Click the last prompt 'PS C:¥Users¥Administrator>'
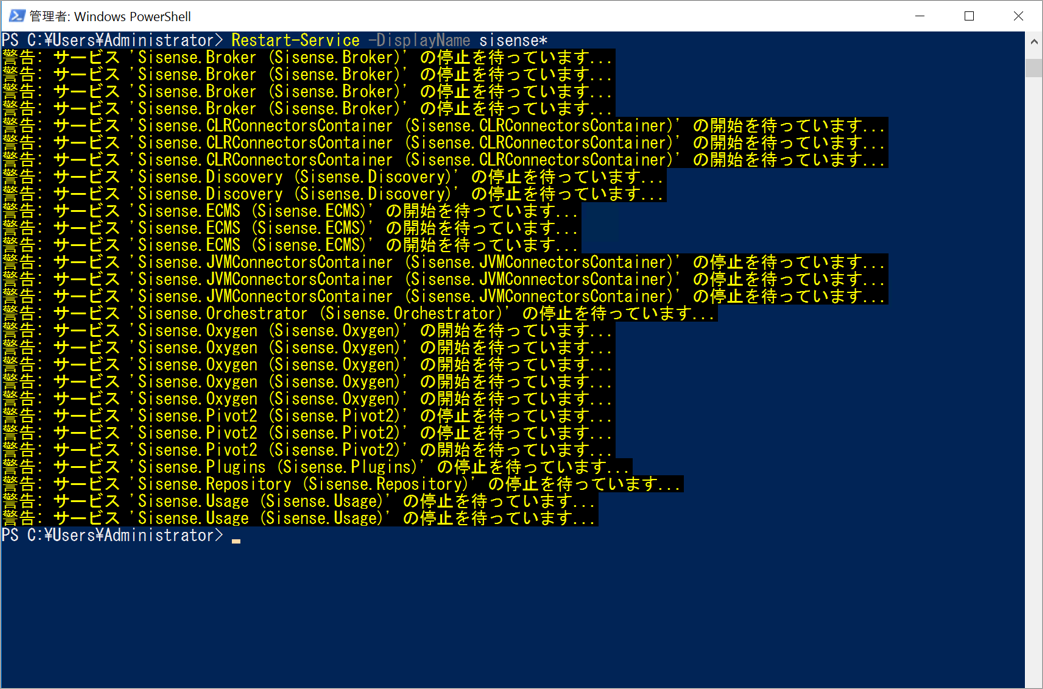 [x=112, y=535]
